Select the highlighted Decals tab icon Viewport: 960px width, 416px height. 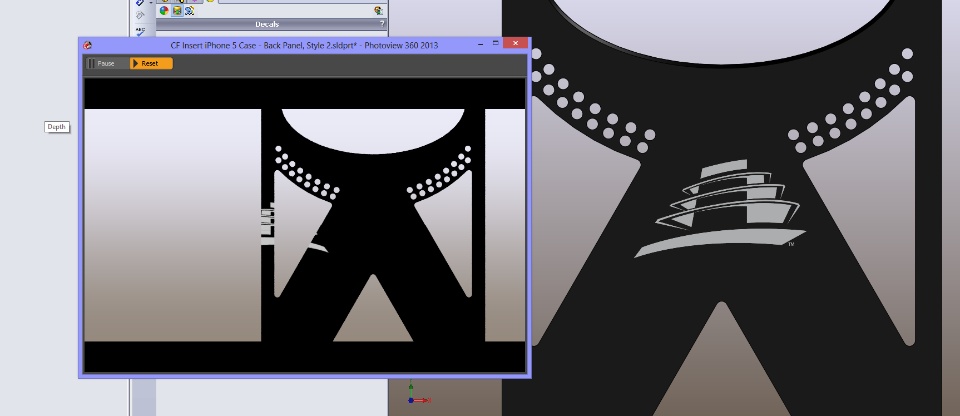tap(177, 10)
